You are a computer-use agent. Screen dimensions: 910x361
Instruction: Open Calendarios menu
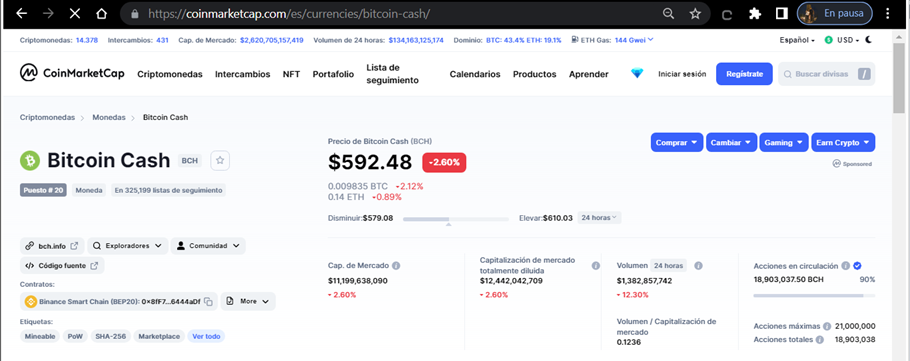click(475, 74)
